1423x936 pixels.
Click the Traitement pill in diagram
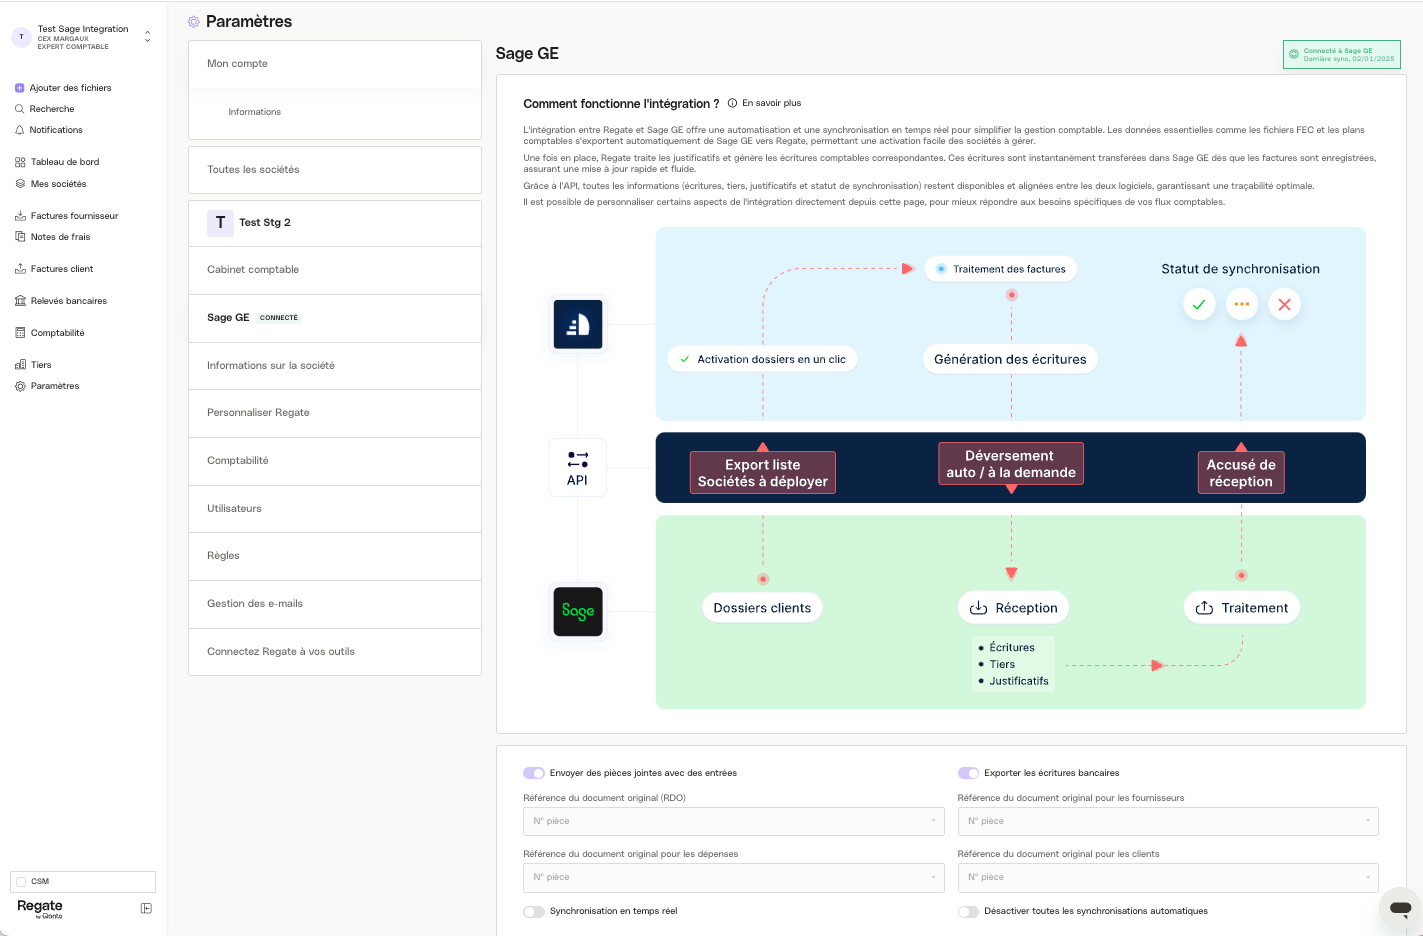(x=1242, y=608)
